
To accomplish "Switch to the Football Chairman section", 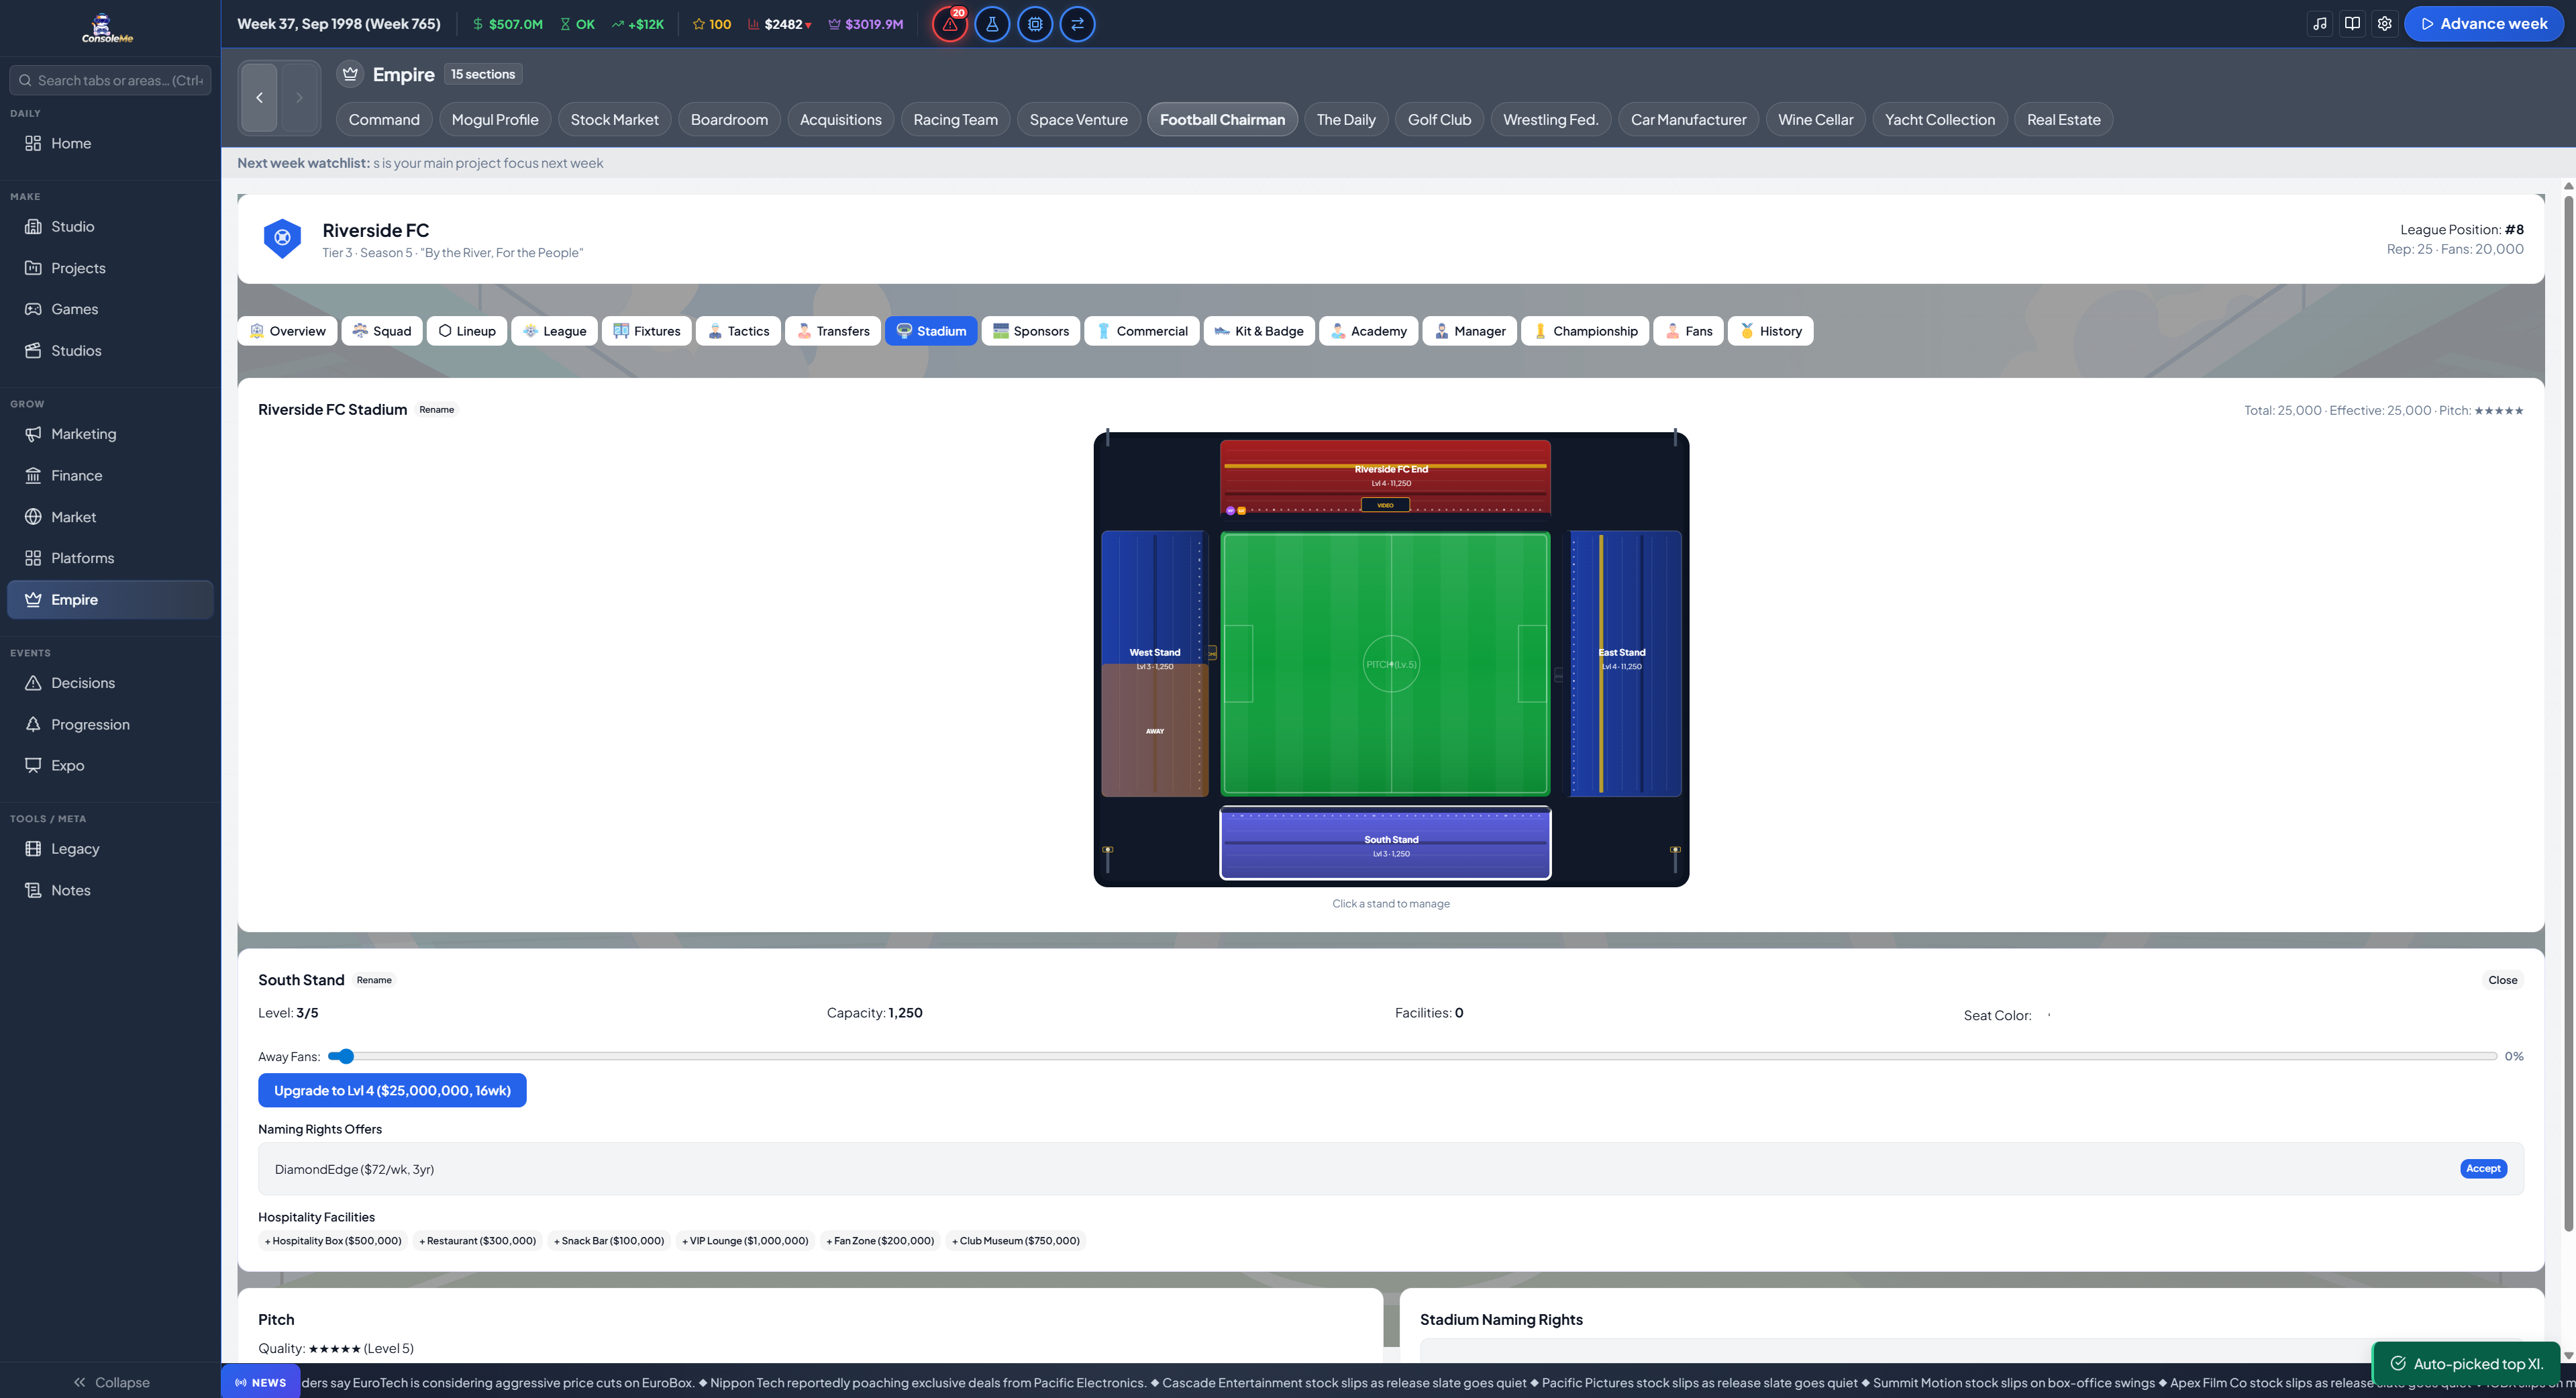I will (1222, 120).
